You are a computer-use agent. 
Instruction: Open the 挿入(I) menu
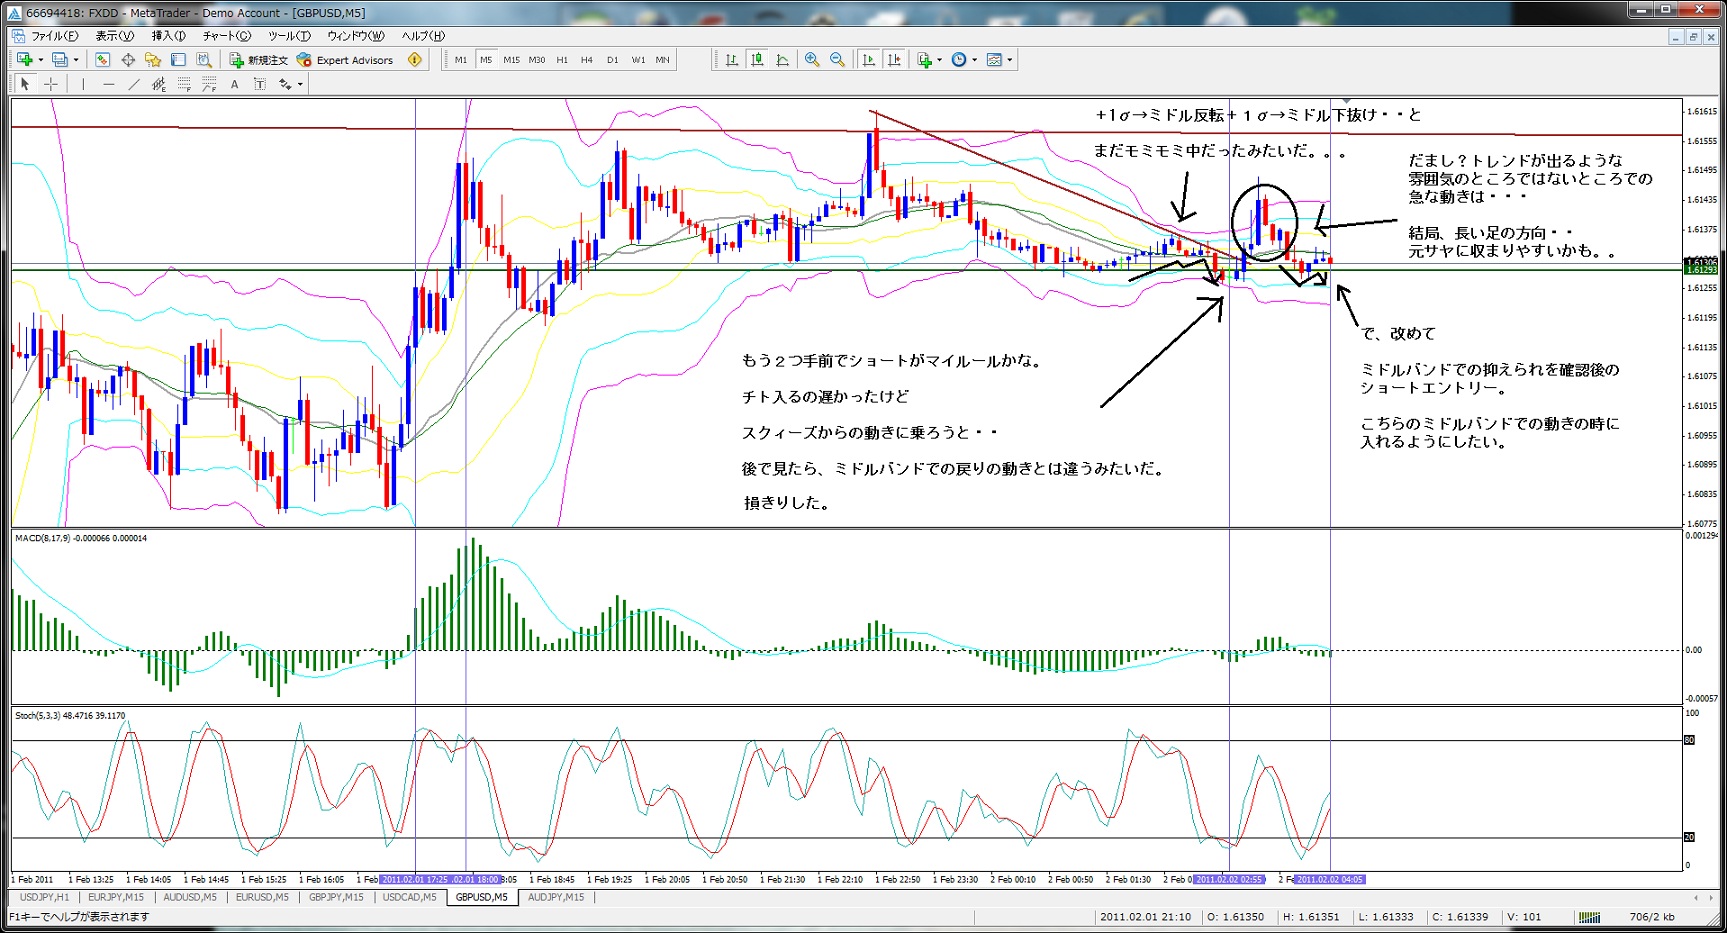tap(168, 36)
